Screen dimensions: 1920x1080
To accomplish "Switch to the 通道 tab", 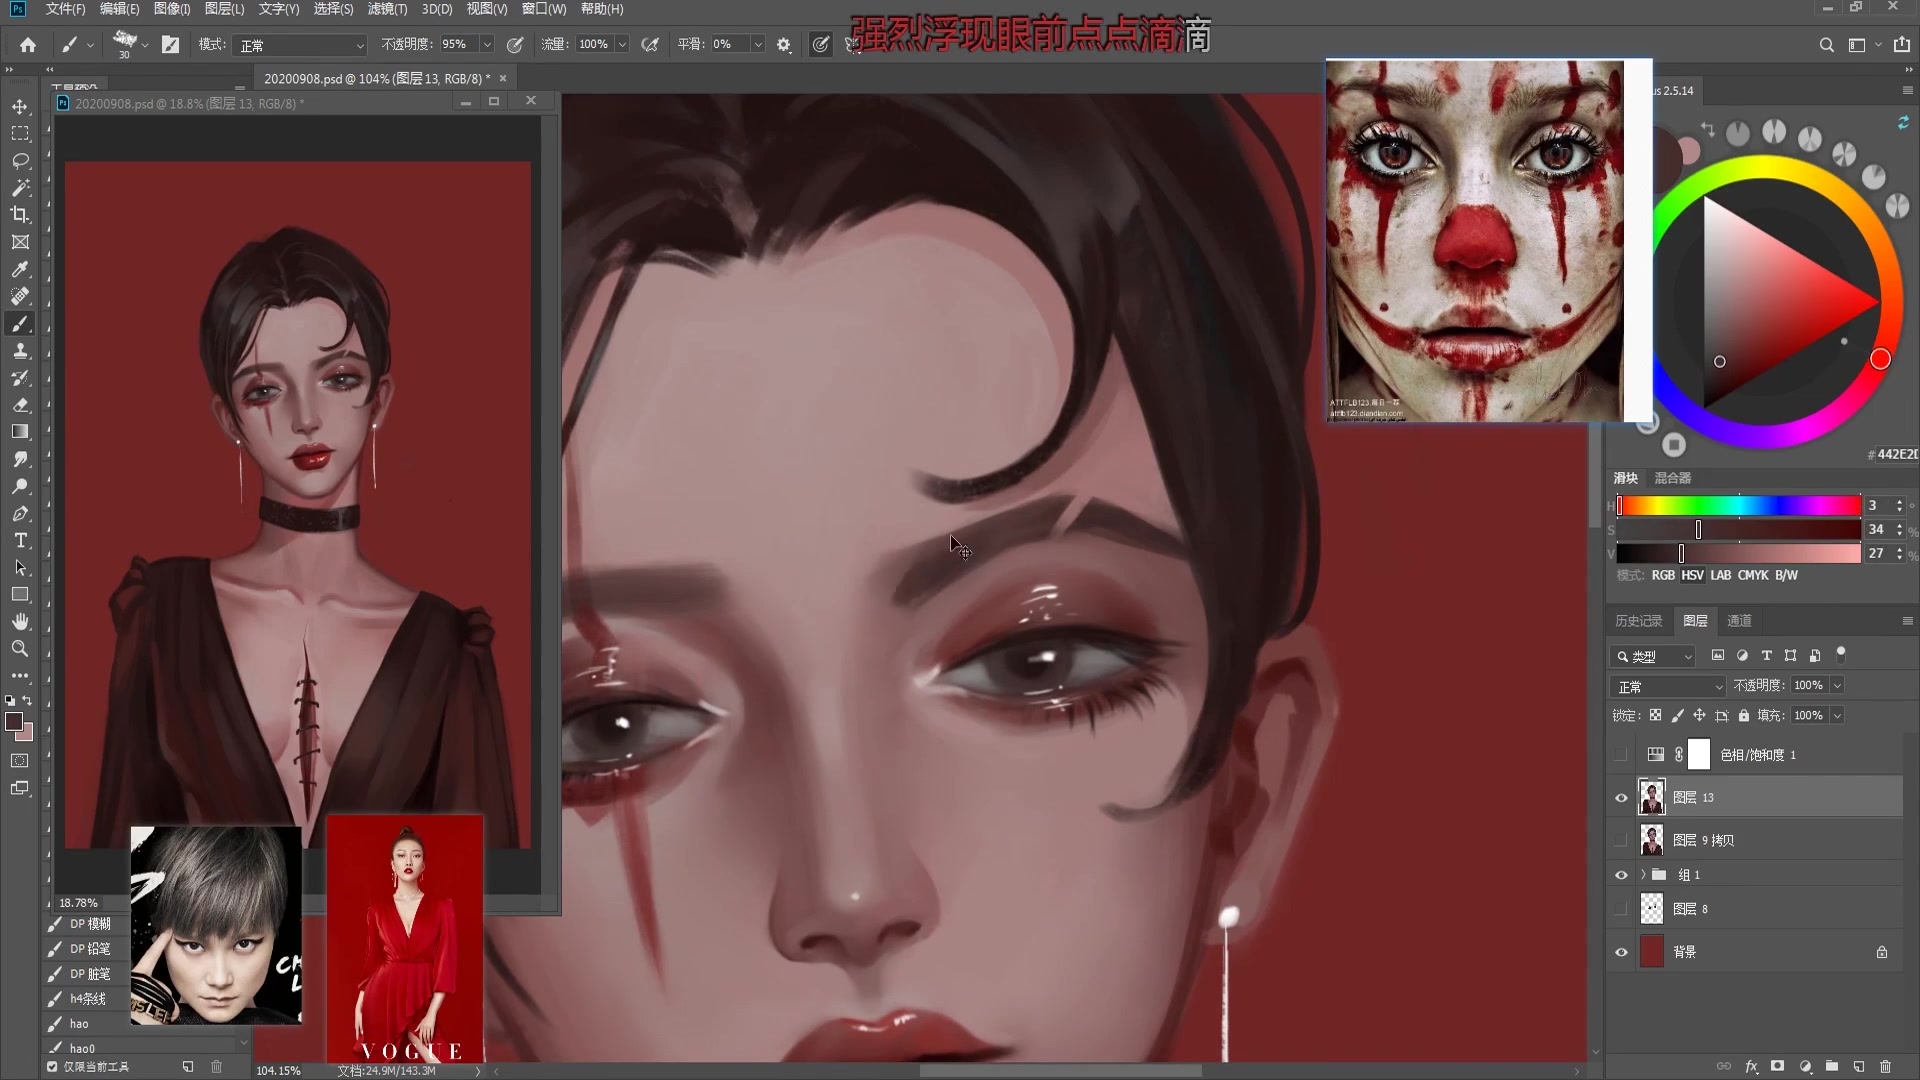I will [1739, 621].
